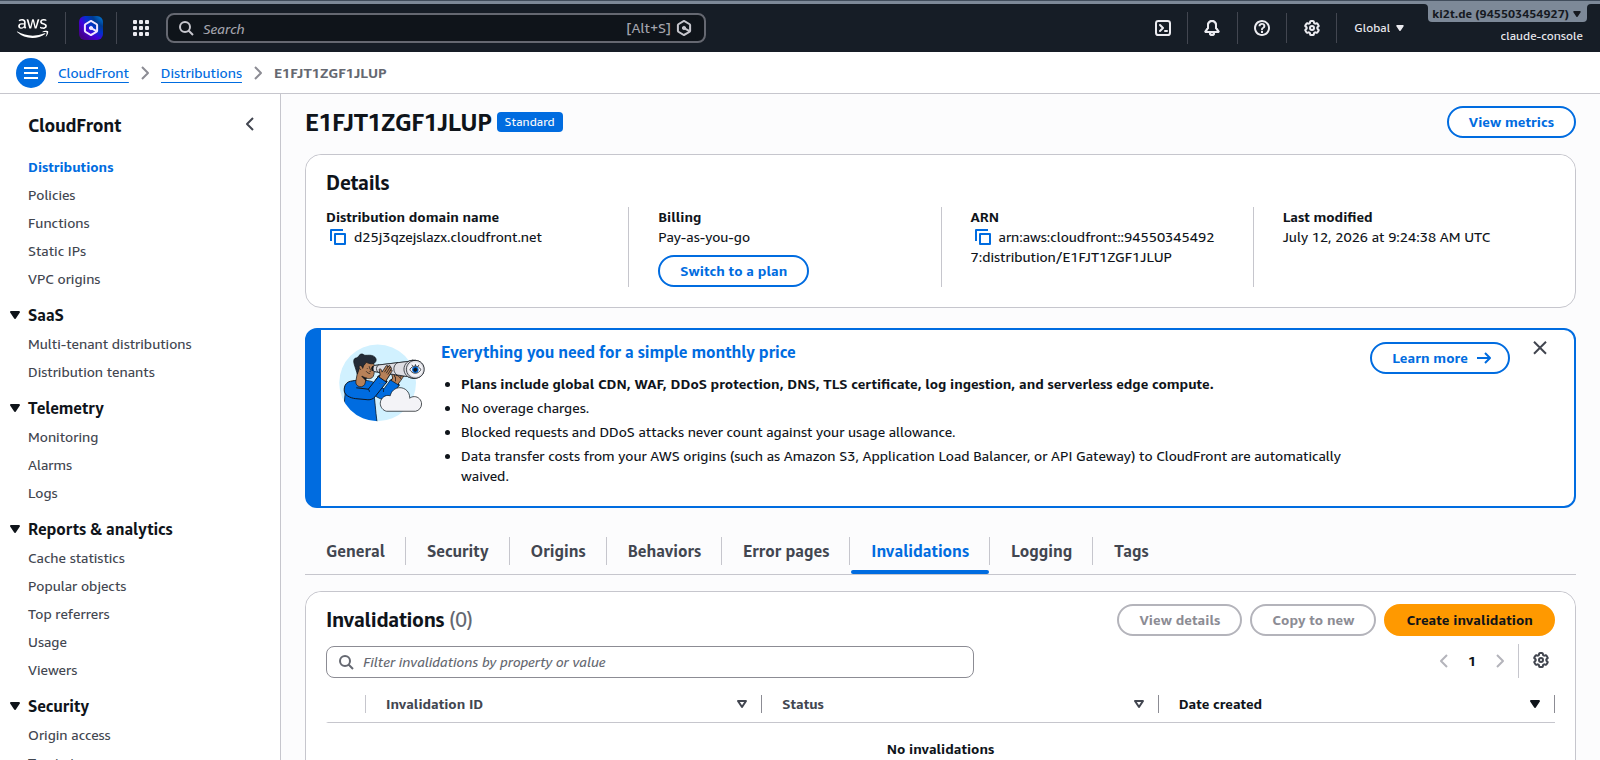
Task: Open Usage report link
Action: tap(47, 642)
